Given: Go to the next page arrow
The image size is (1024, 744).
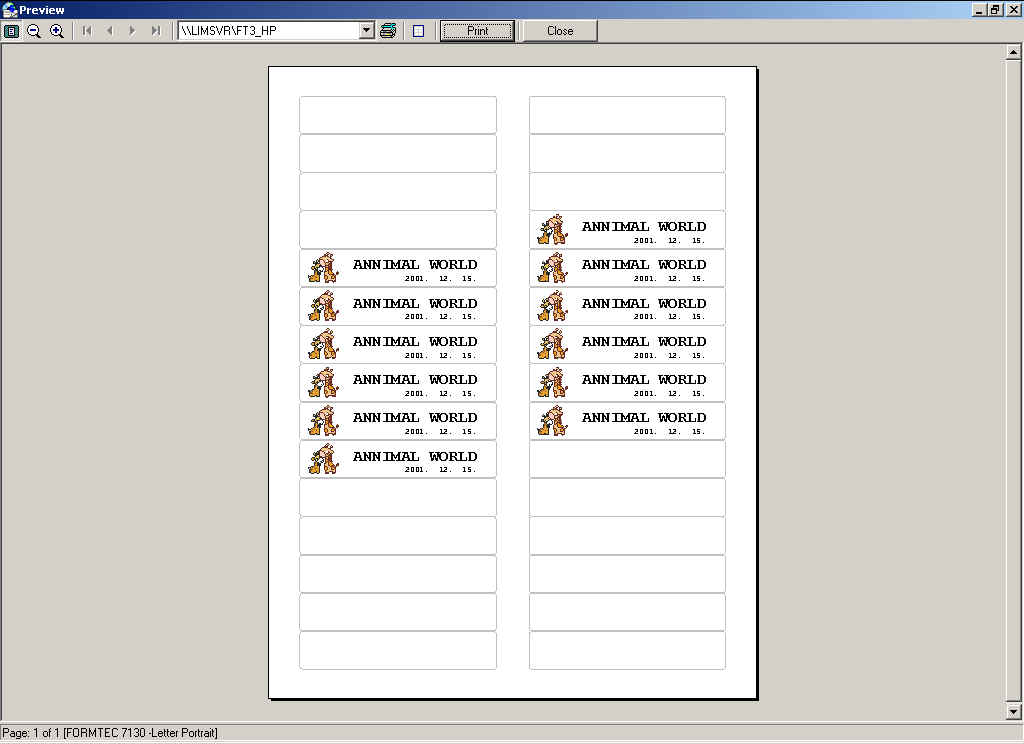Looking at the screenshot, I should (132, 31).
